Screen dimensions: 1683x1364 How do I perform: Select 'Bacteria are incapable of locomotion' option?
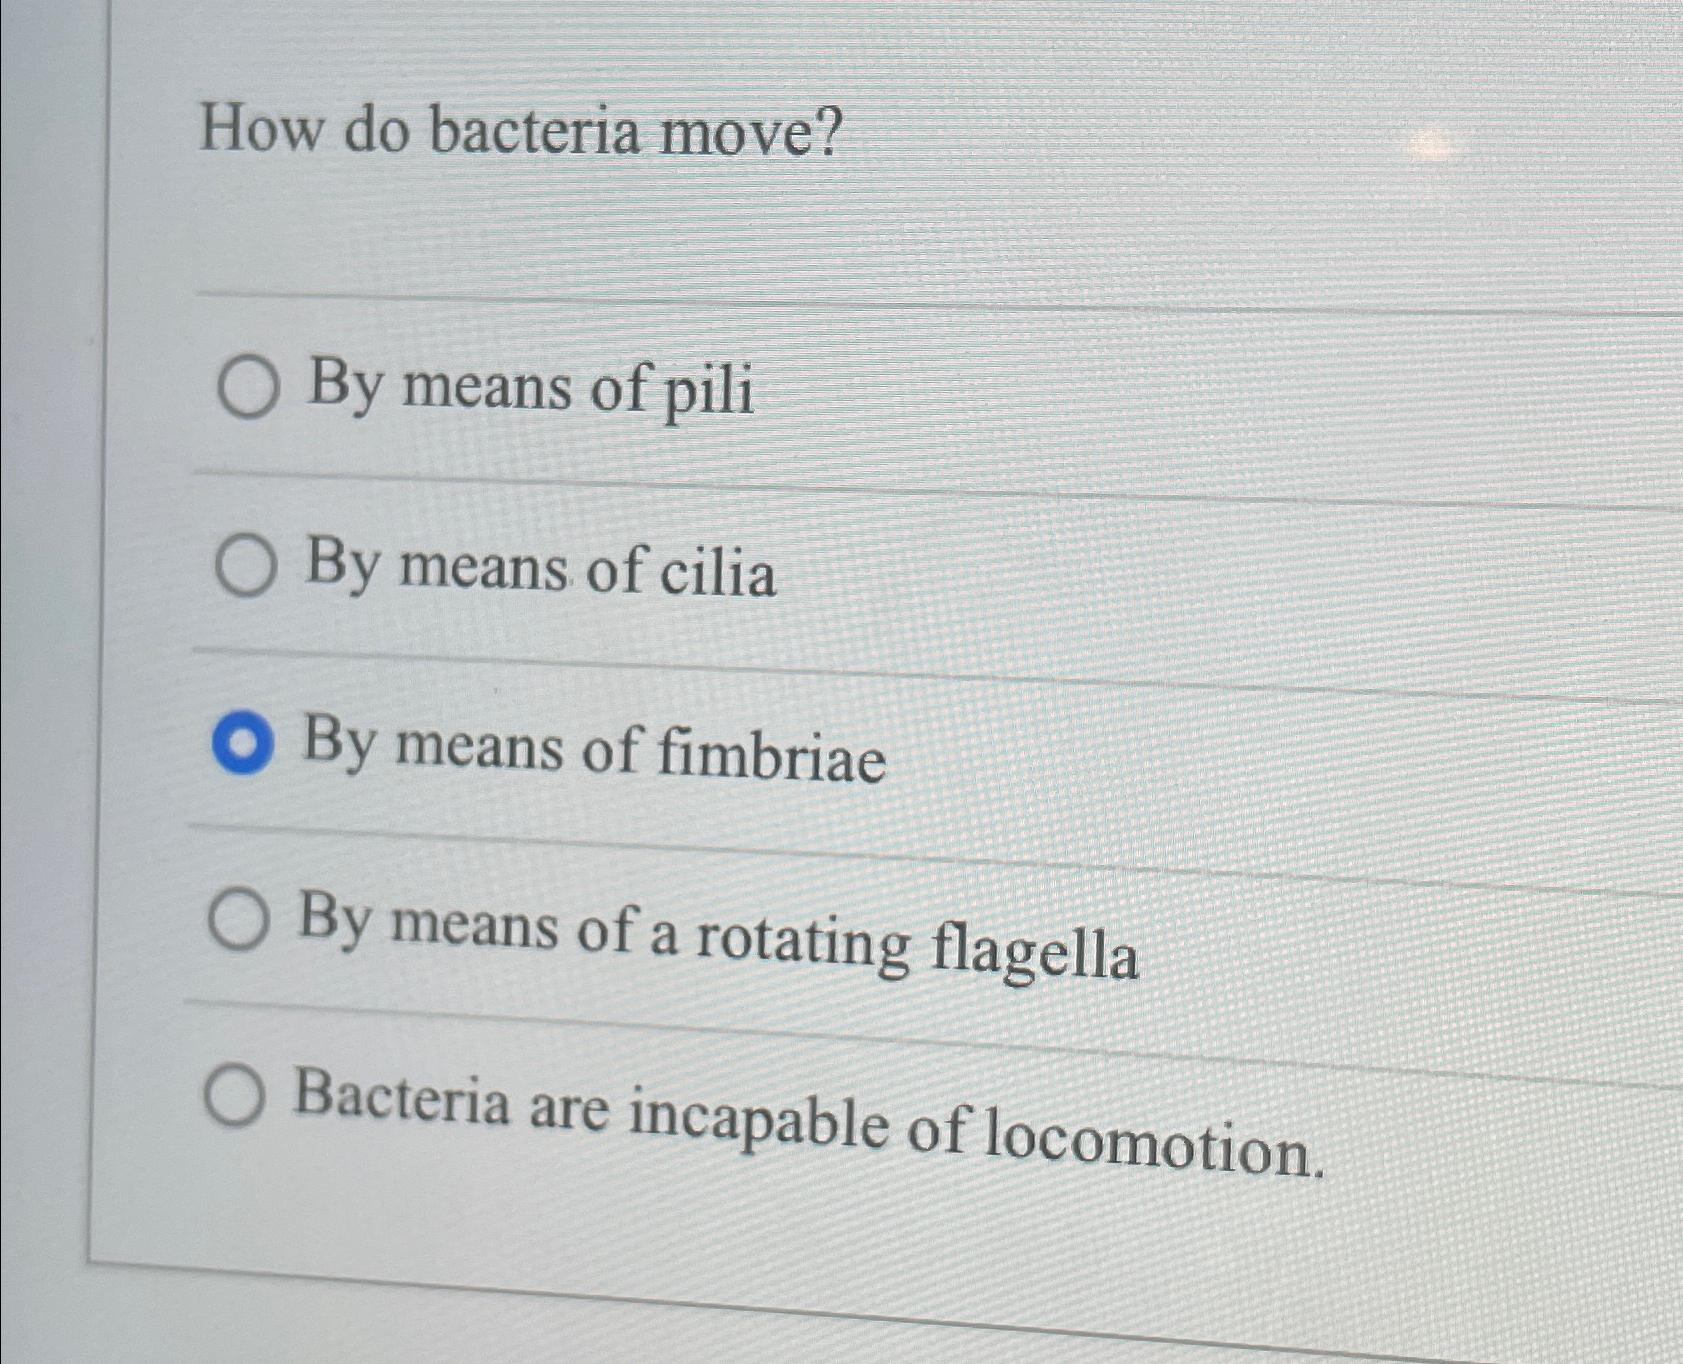(236, 1103)
